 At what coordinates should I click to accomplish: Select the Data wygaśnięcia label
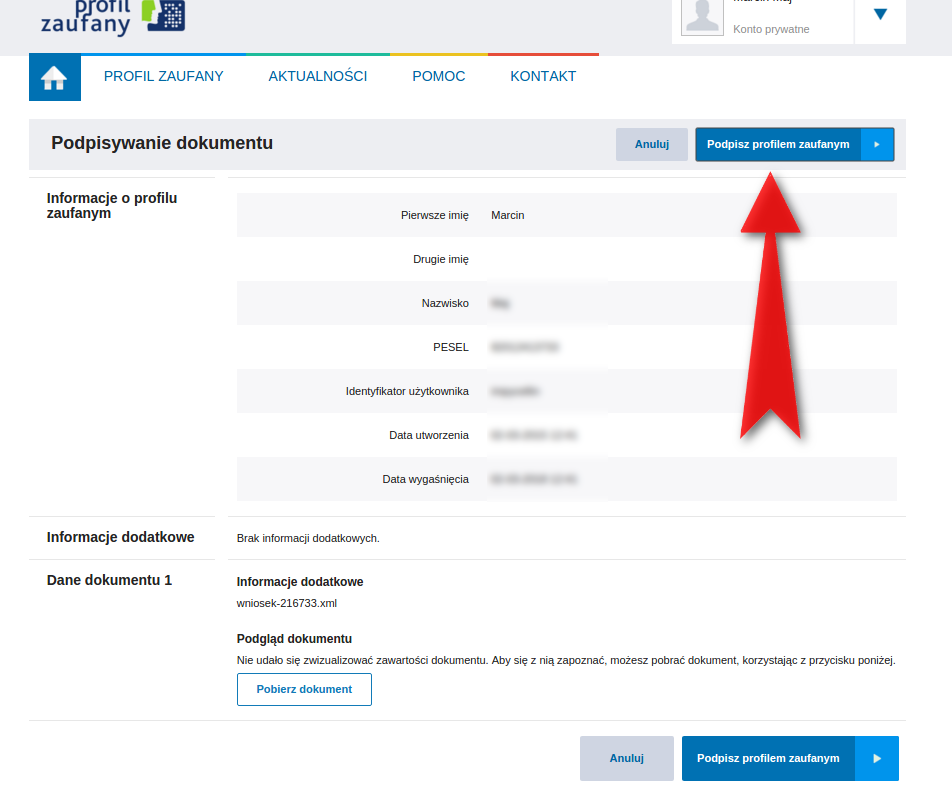(x=426, y=479)
